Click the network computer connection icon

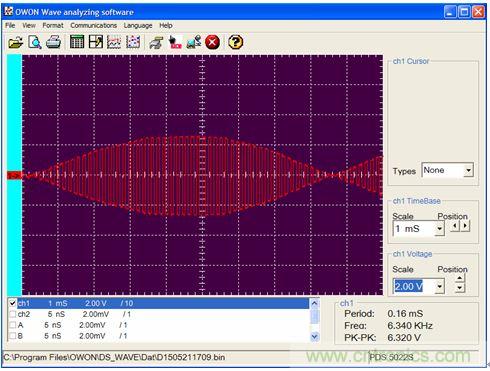[x=194, y=42]
